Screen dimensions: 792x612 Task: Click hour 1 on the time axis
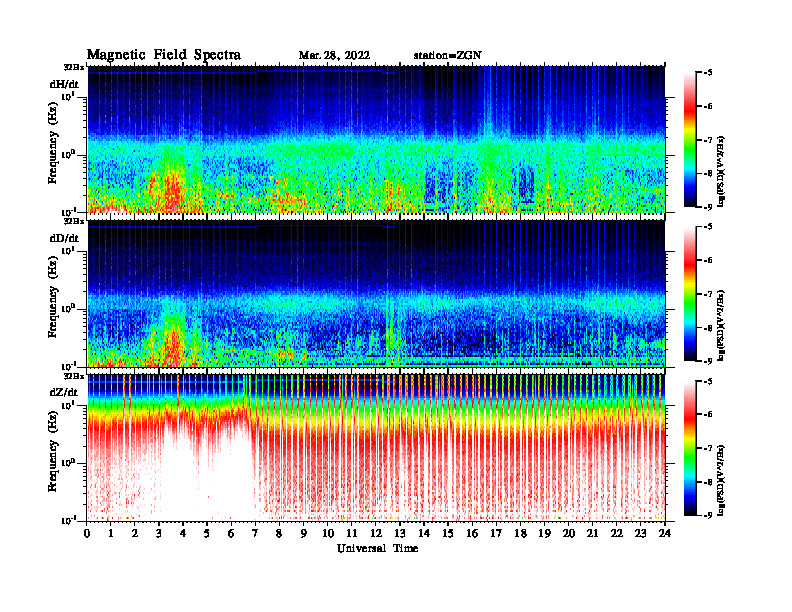point(111,534)
